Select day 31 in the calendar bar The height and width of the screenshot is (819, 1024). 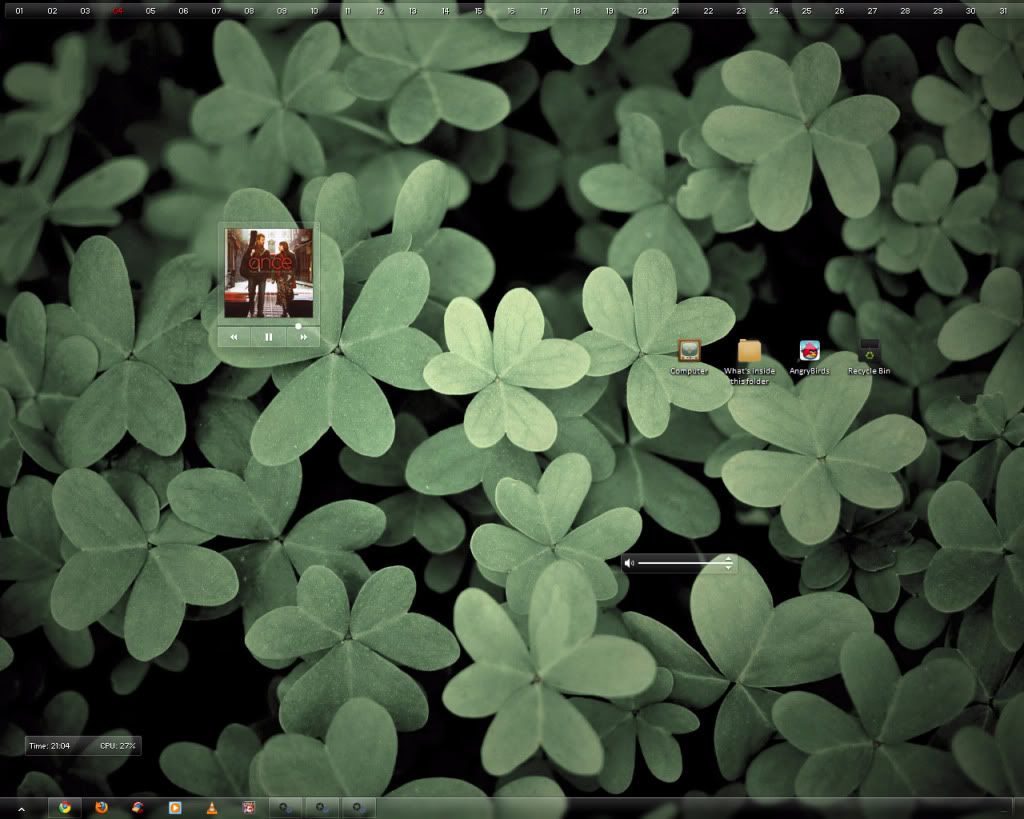coord(1003,11)
